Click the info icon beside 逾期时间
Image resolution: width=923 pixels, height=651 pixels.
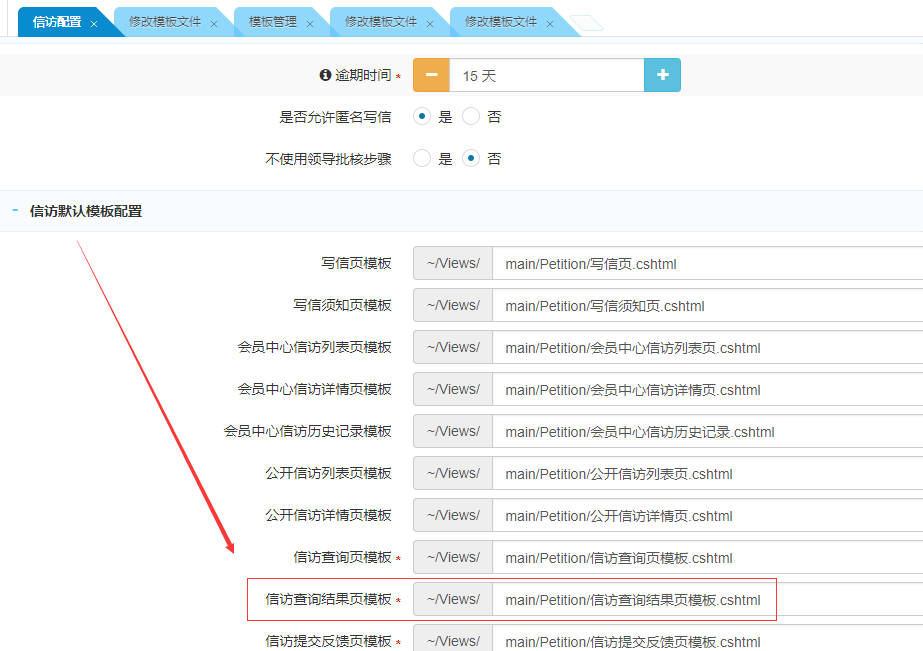pos(324,76)
